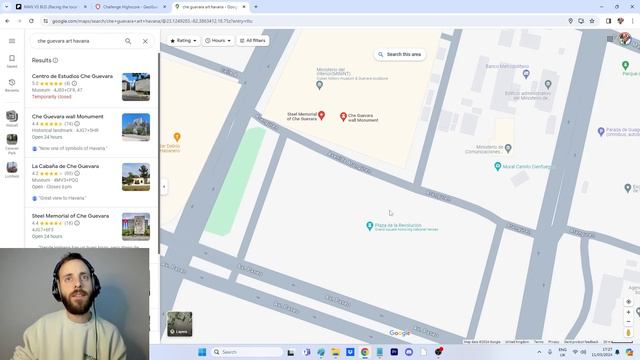Click the Ministerio del Interior museum map pin
Viewport: 640px width, 360px height.
pyautogui.click(x=320, y=85)
